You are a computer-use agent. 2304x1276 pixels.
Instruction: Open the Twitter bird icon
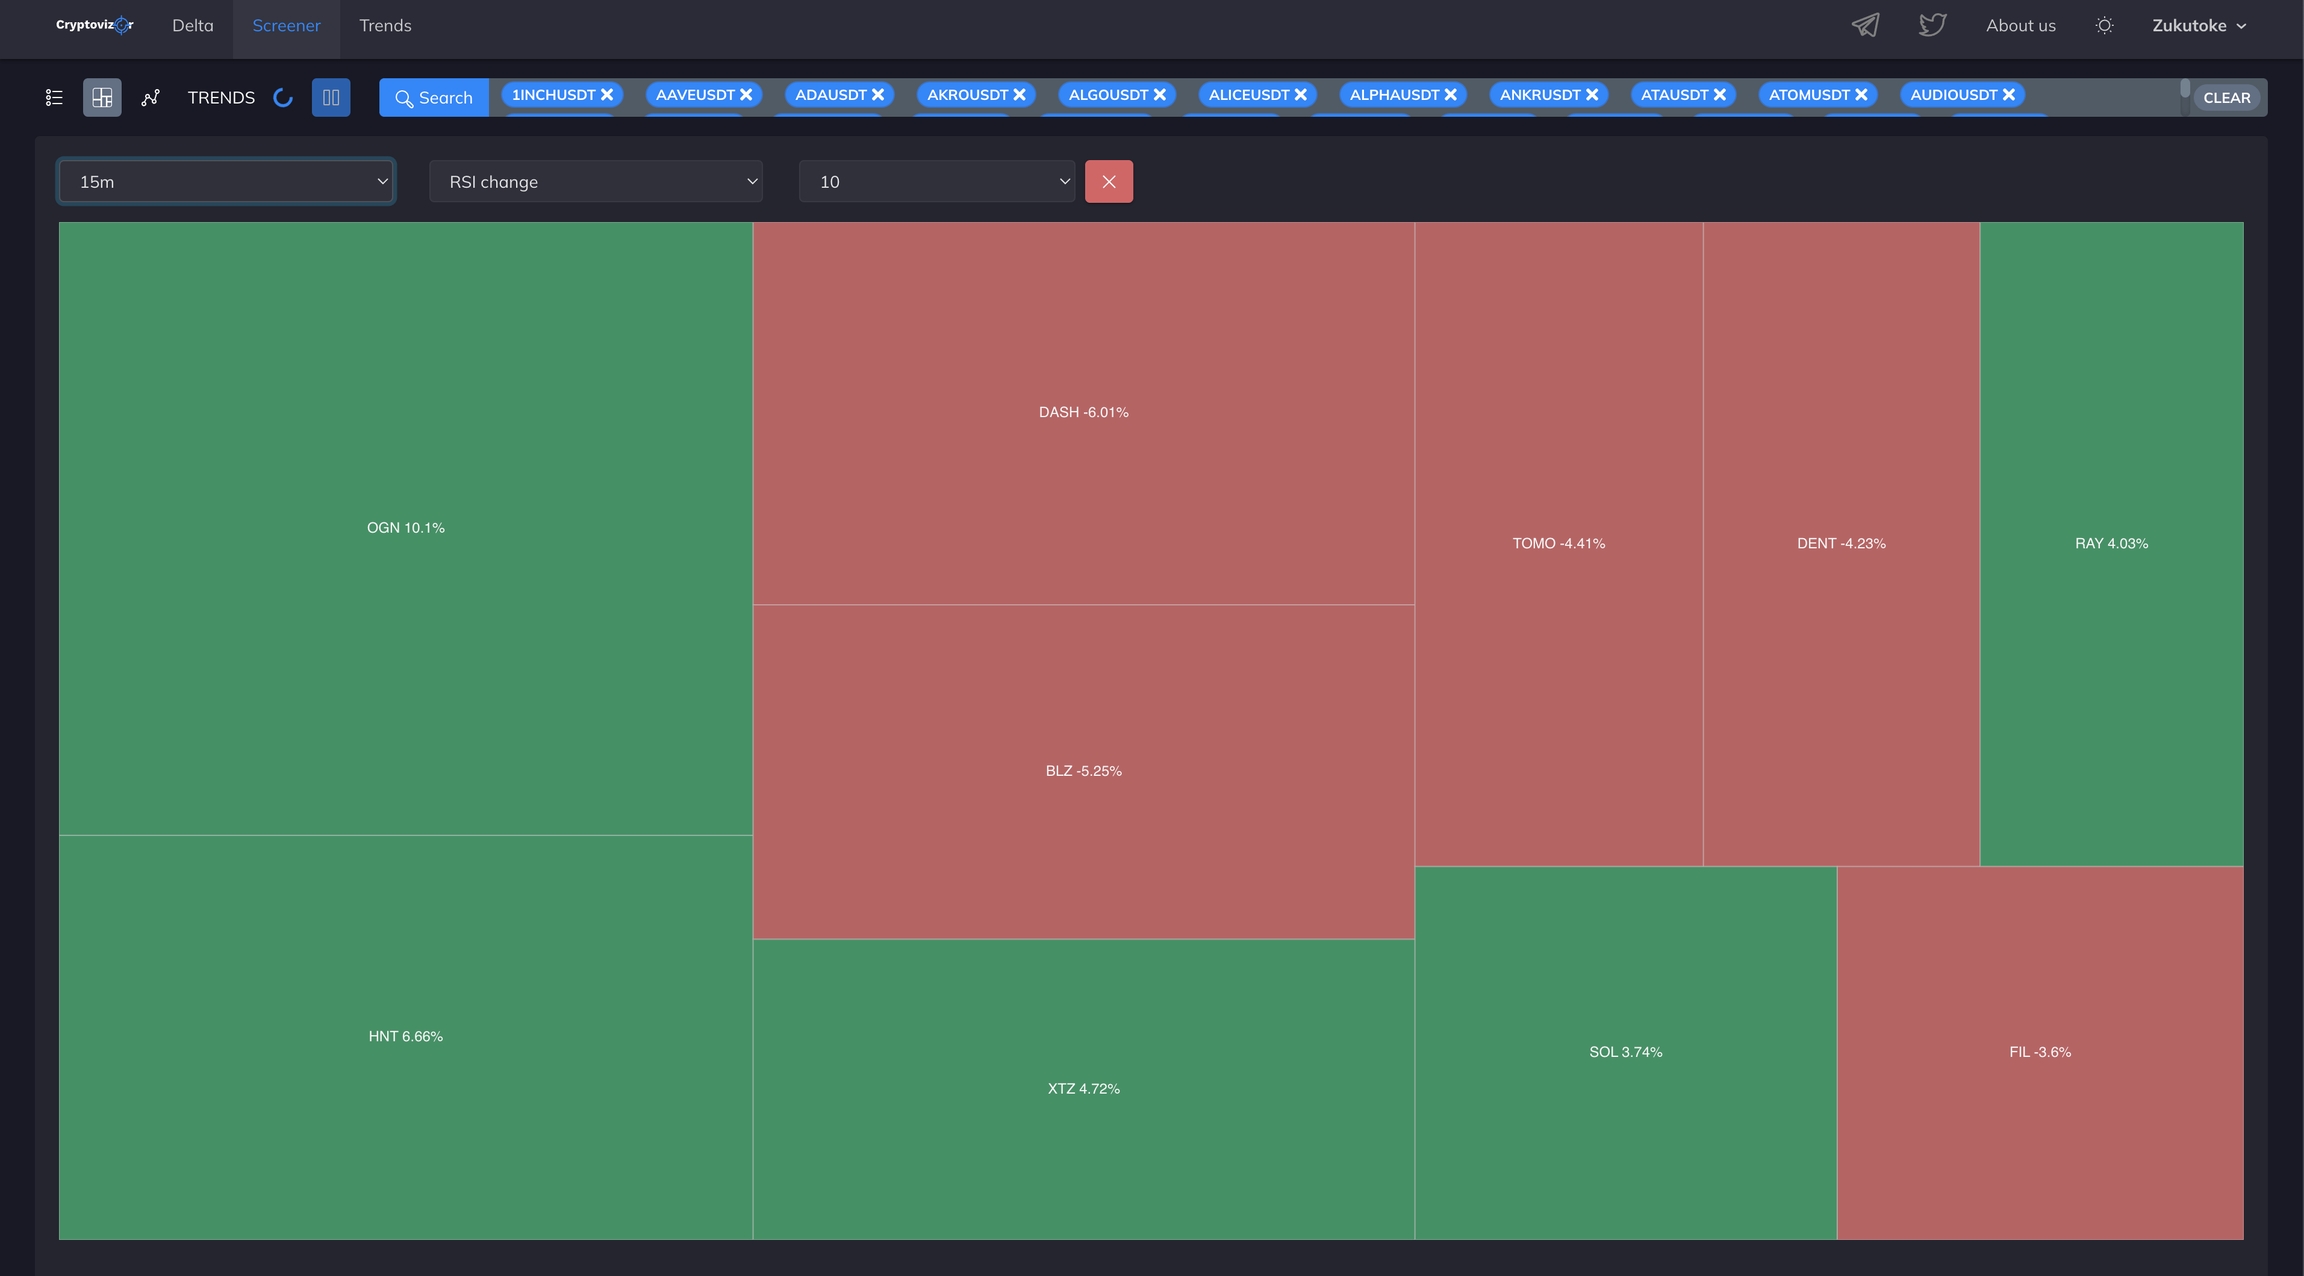[x=1932, y=25]
